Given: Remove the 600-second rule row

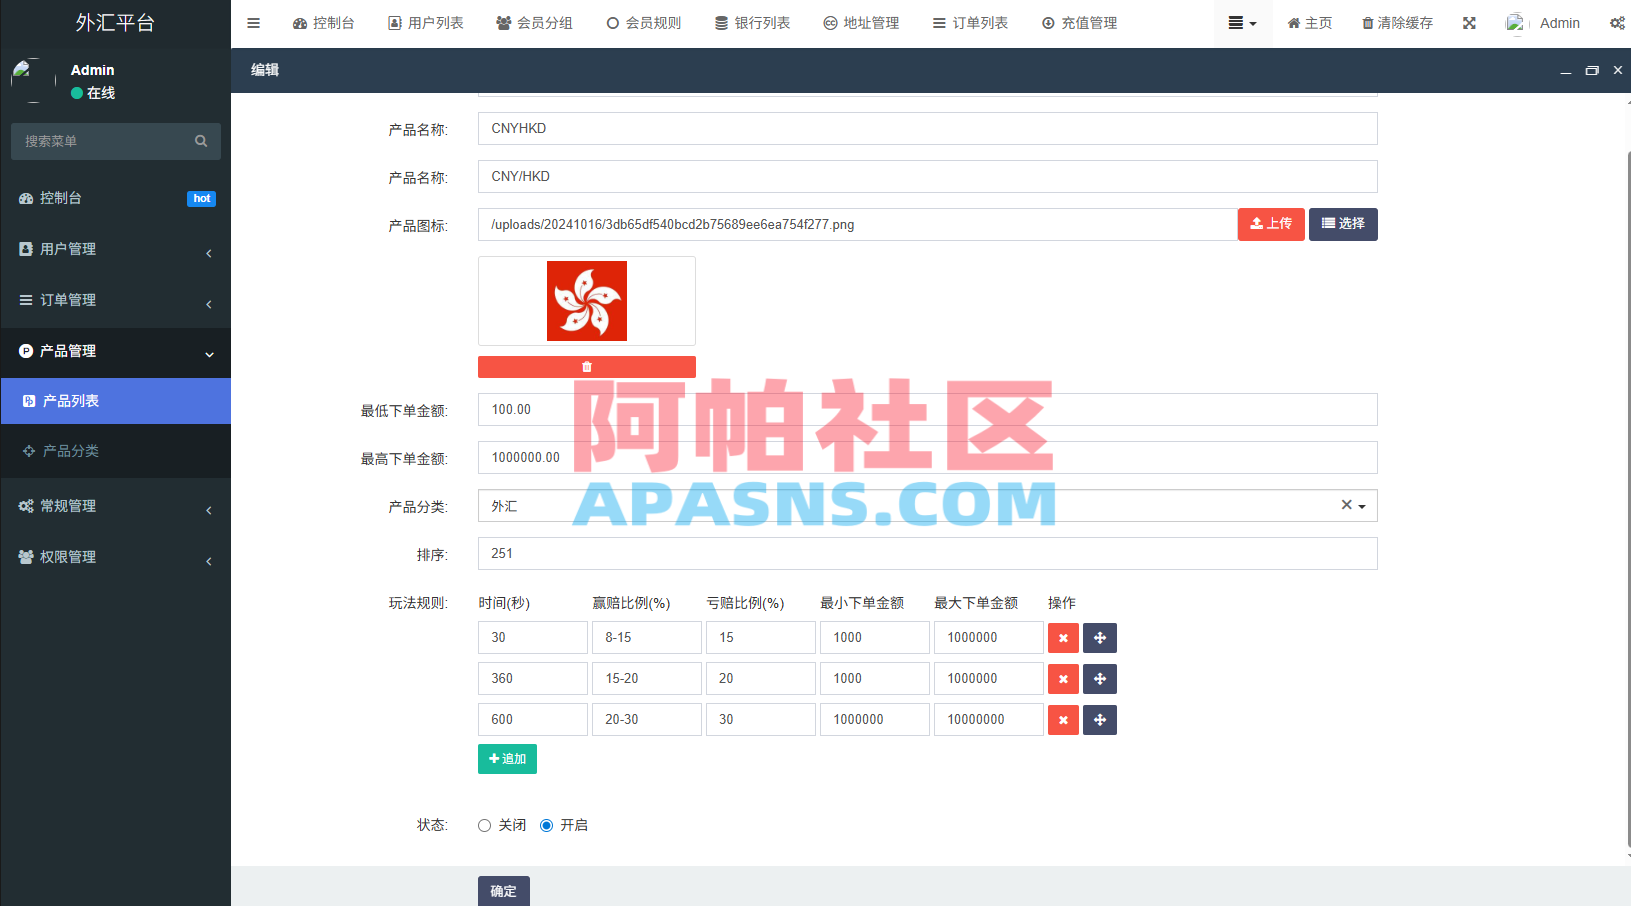Looking at the screenshot, I should click(1063, 720).
